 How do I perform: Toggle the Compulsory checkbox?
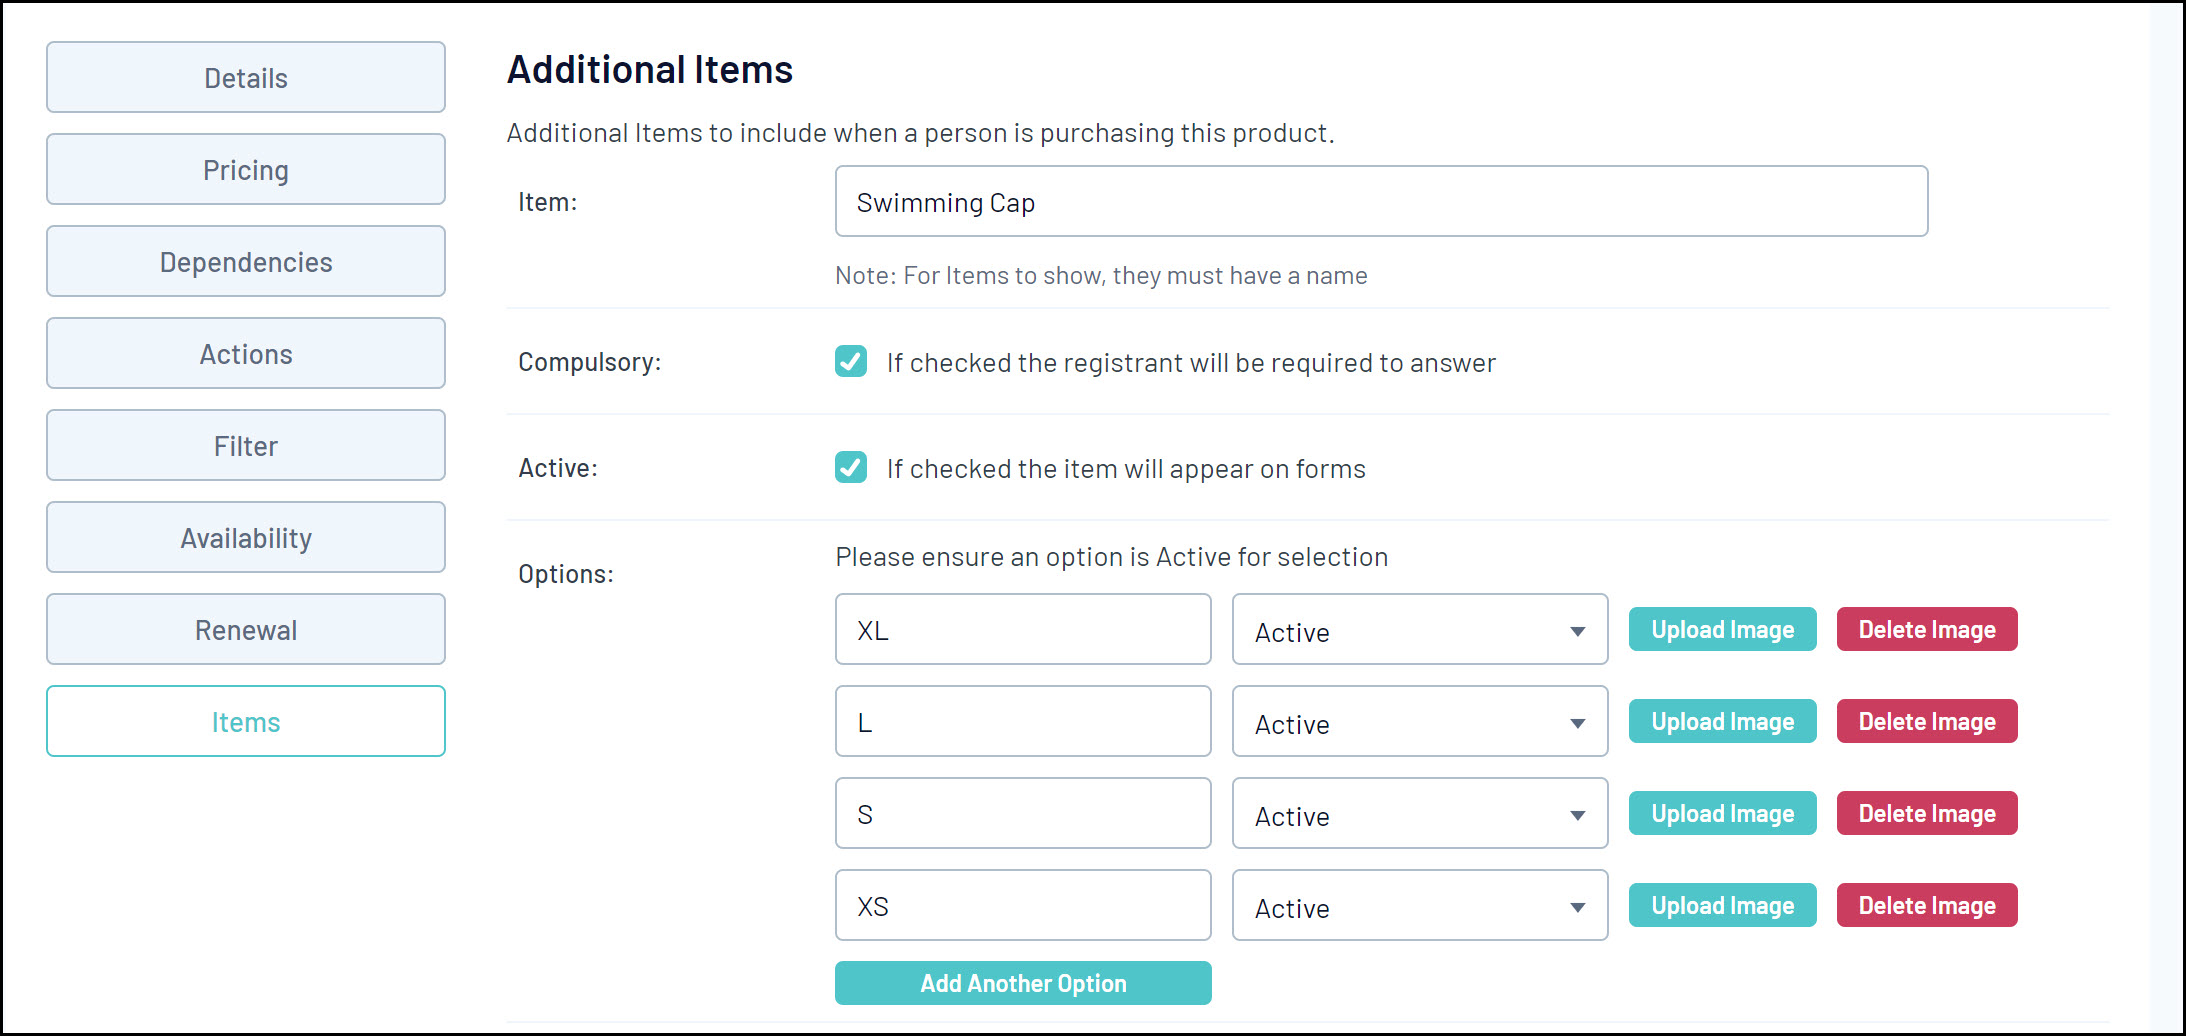[851, 361]
